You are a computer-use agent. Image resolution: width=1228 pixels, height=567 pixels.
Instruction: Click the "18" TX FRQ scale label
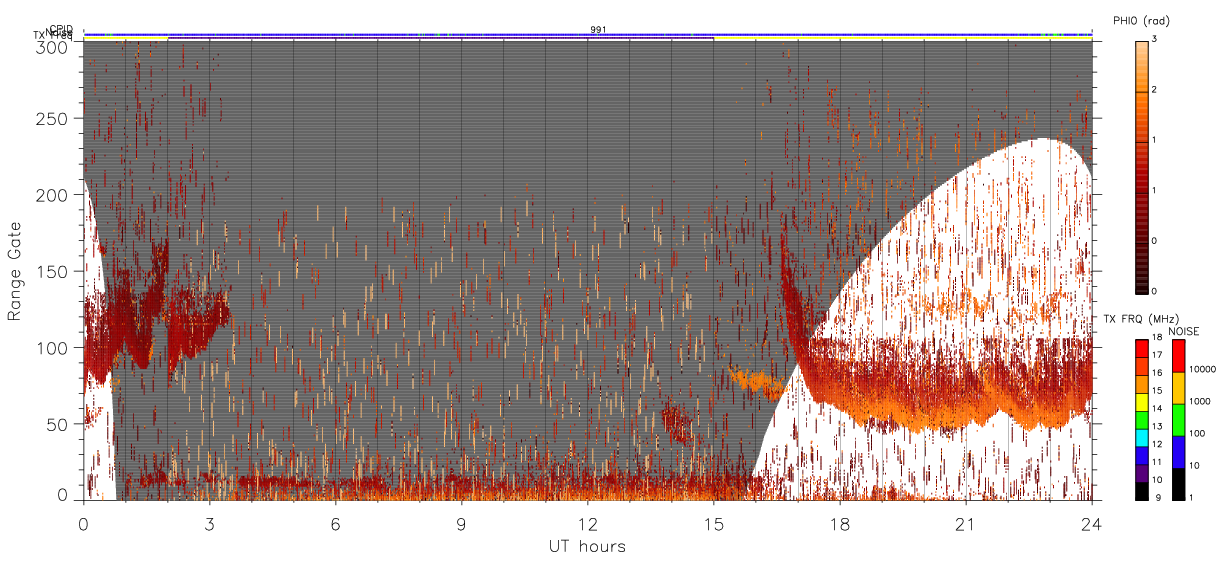(x=1156, y=338)
